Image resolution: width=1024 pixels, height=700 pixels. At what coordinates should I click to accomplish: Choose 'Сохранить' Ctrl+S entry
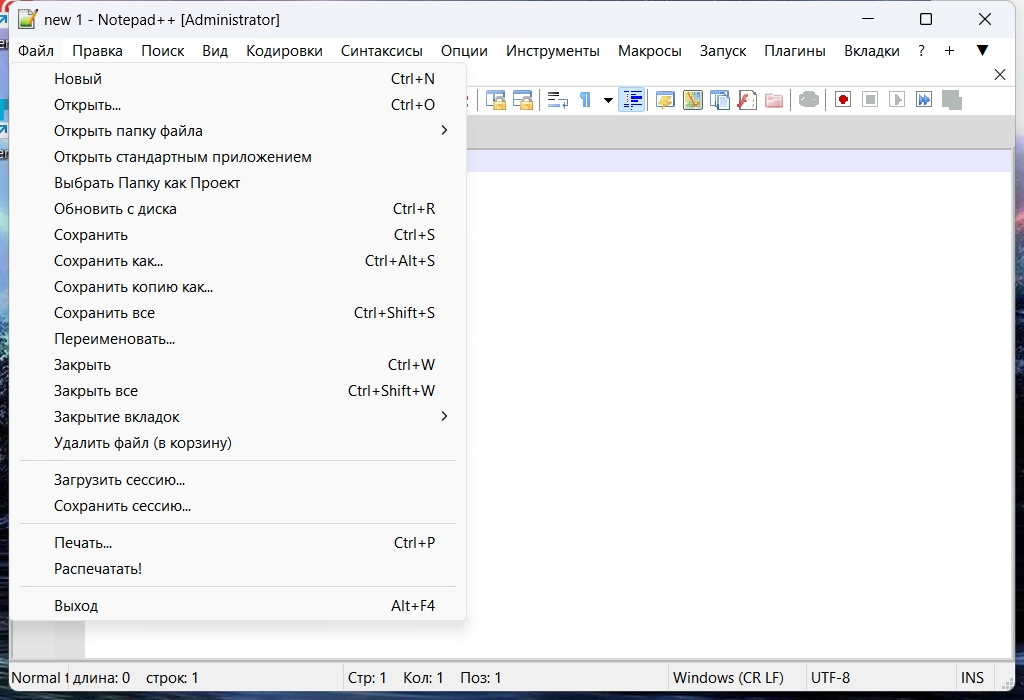pos(238,235)
